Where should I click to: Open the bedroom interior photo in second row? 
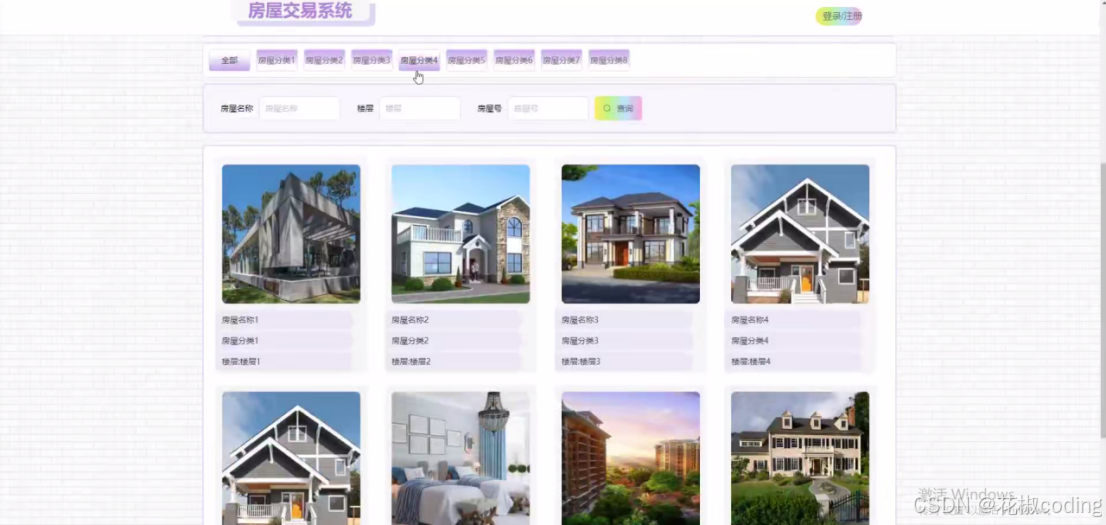(x=461, y=458)
